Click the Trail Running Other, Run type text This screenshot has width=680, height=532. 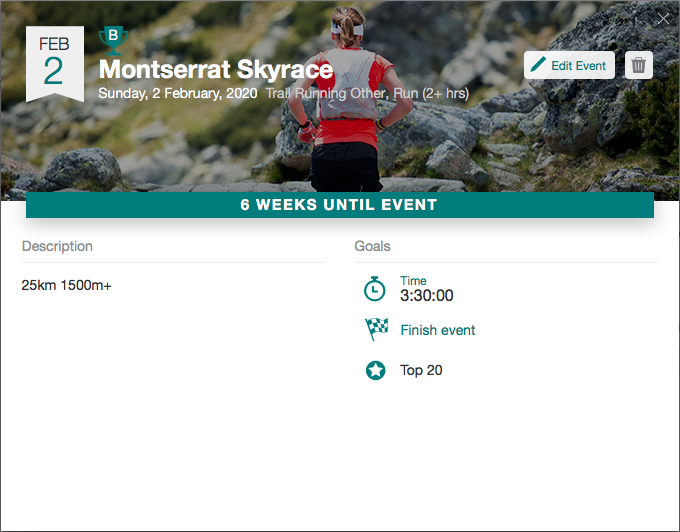pyautogui.click(x=367, y=93)
